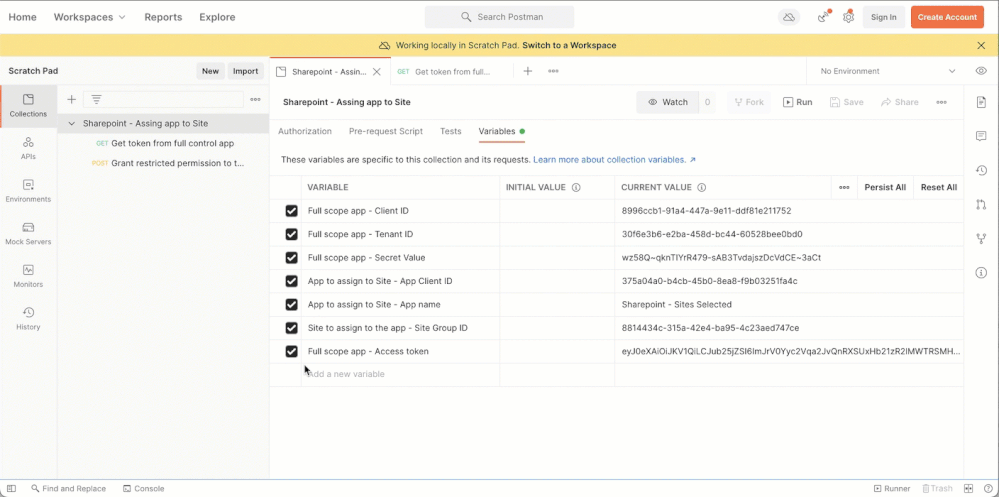Screen dimensions: 999x497
Task: Go to Home in top navigation
Action: (22, 17)
